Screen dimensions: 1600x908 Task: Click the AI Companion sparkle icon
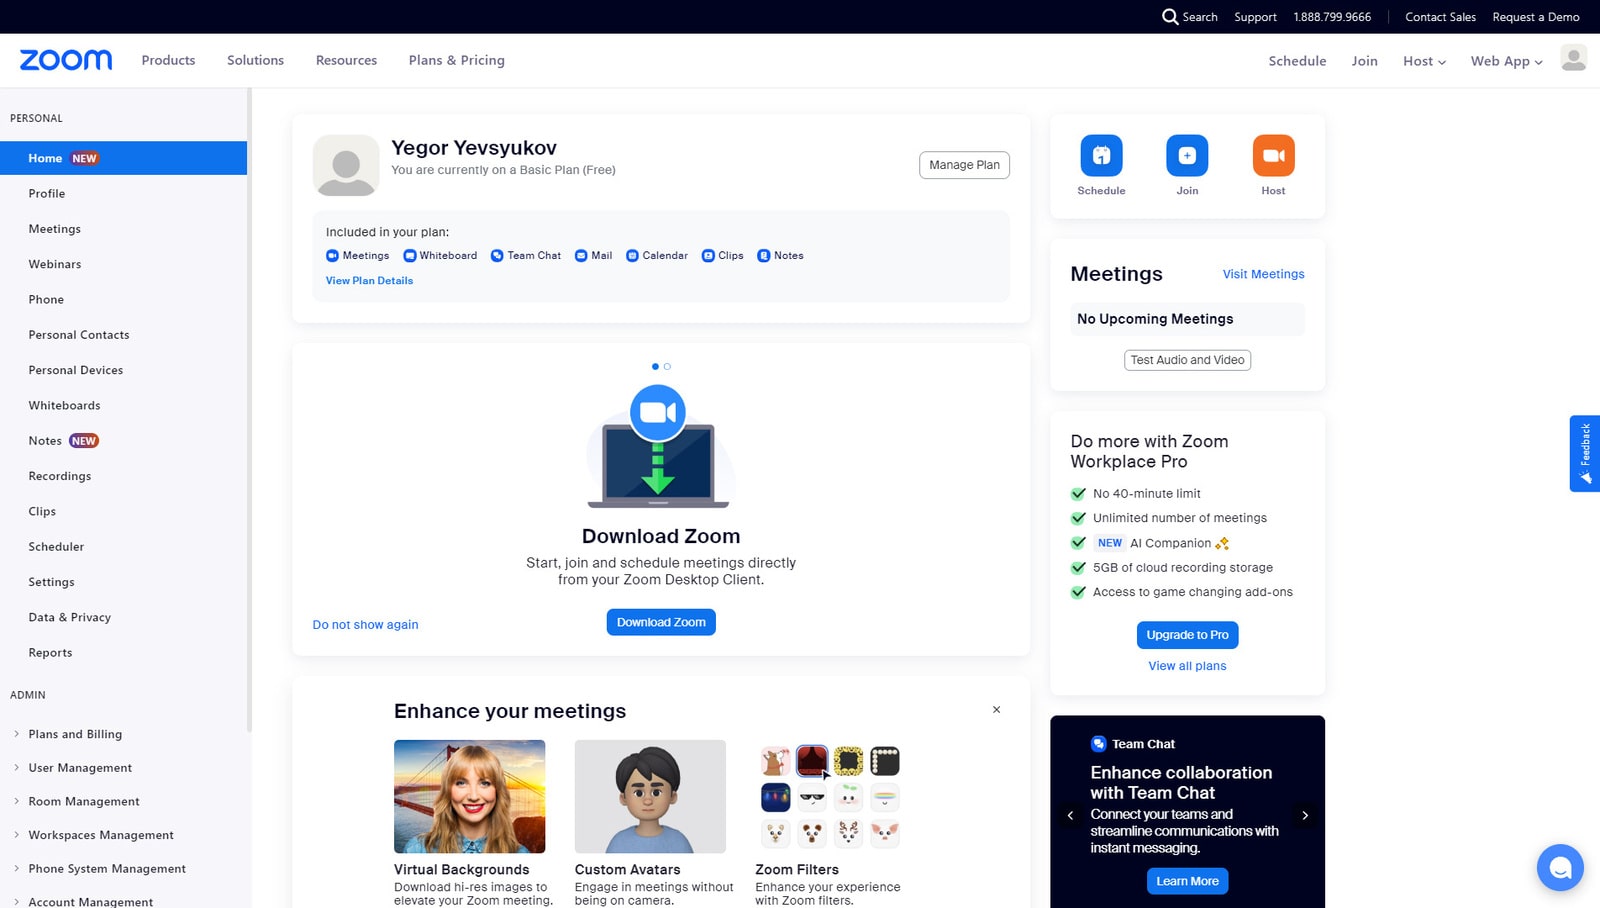pyautogui.click(x=1222, y=543)
